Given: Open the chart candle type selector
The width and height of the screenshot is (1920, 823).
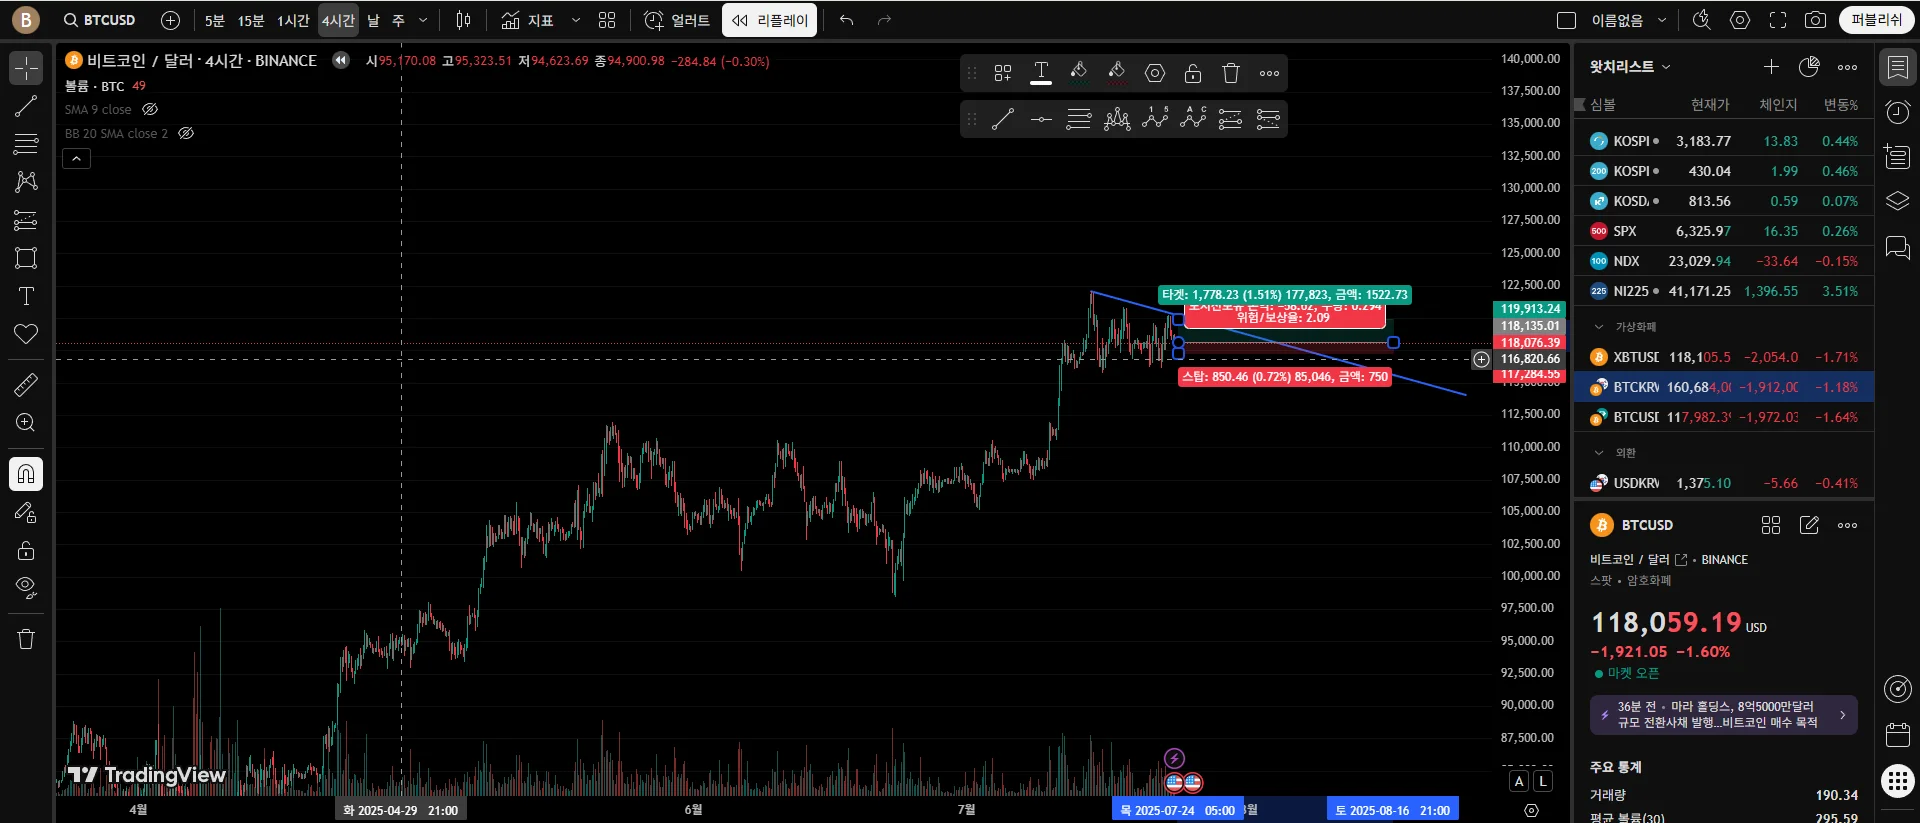Looking at the screenshot, I should coord(463,20).
